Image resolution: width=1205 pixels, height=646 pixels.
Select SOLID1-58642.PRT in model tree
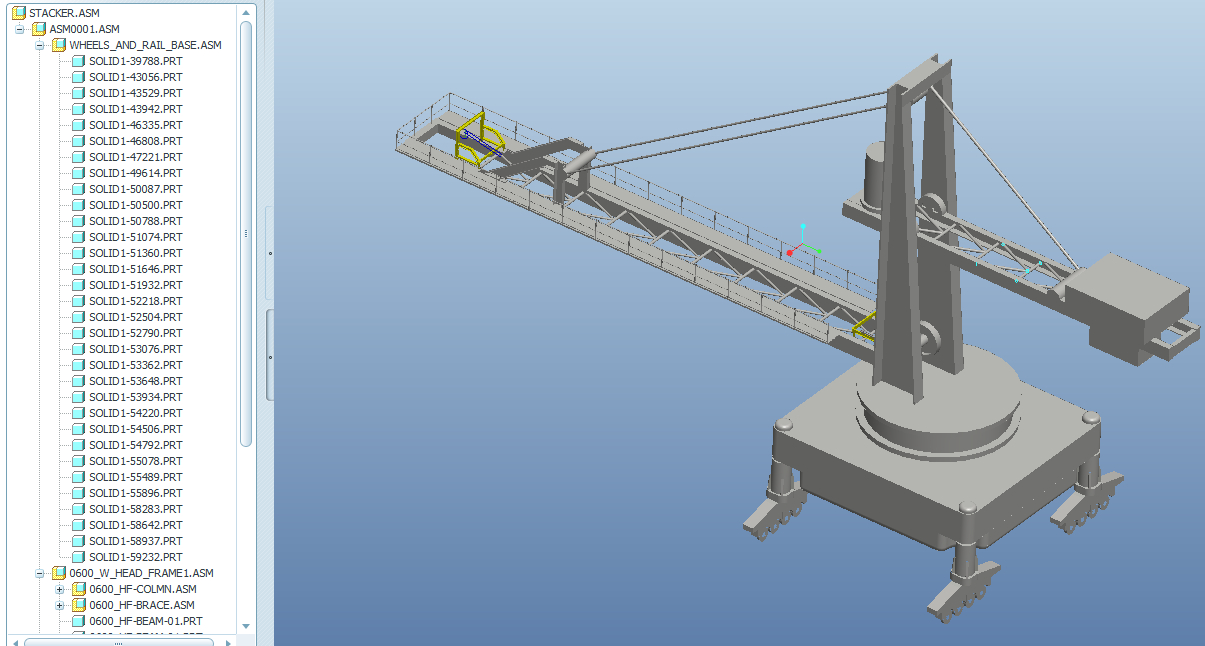[136, 525]
